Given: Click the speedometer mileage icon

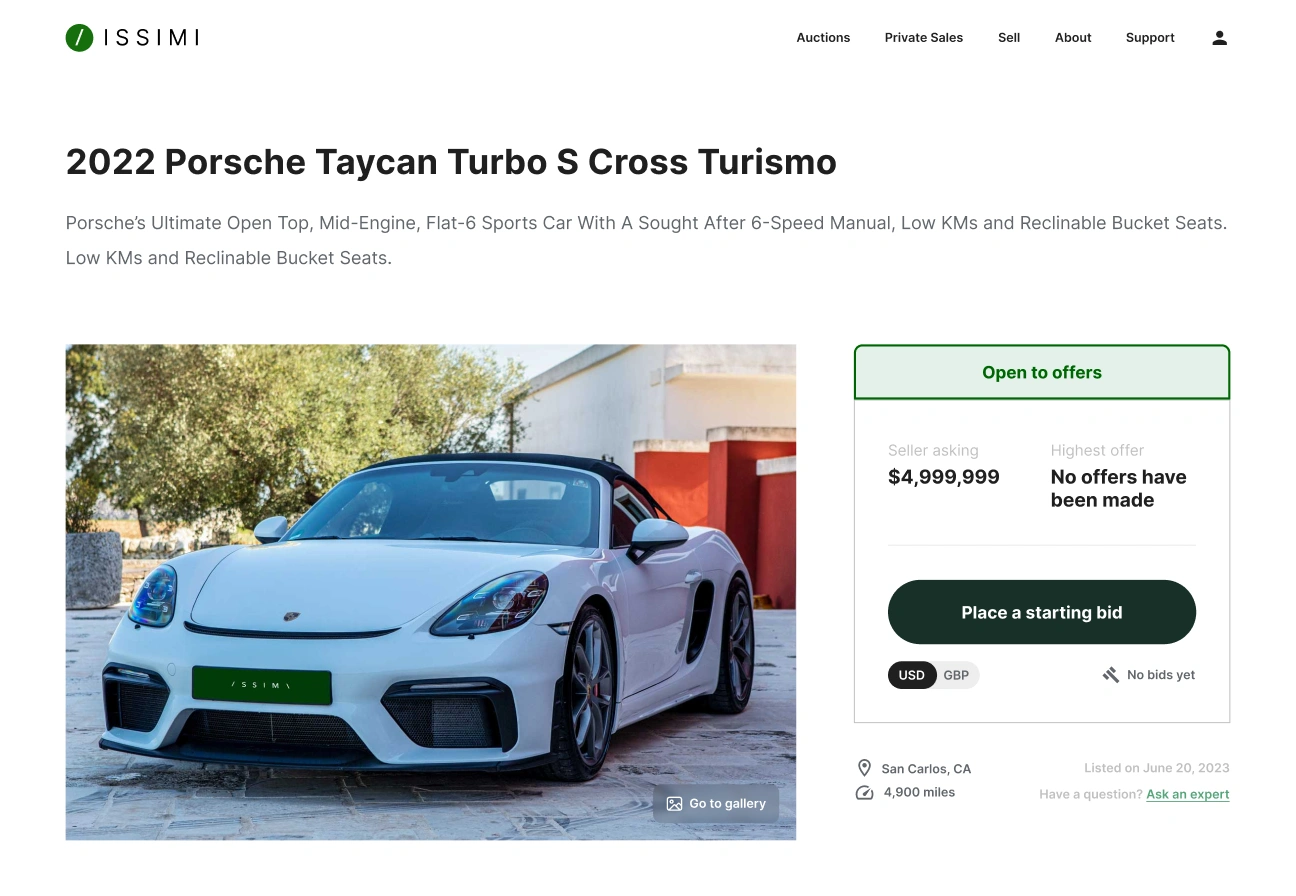Looking at the screenshot, I should pos(864,793).
